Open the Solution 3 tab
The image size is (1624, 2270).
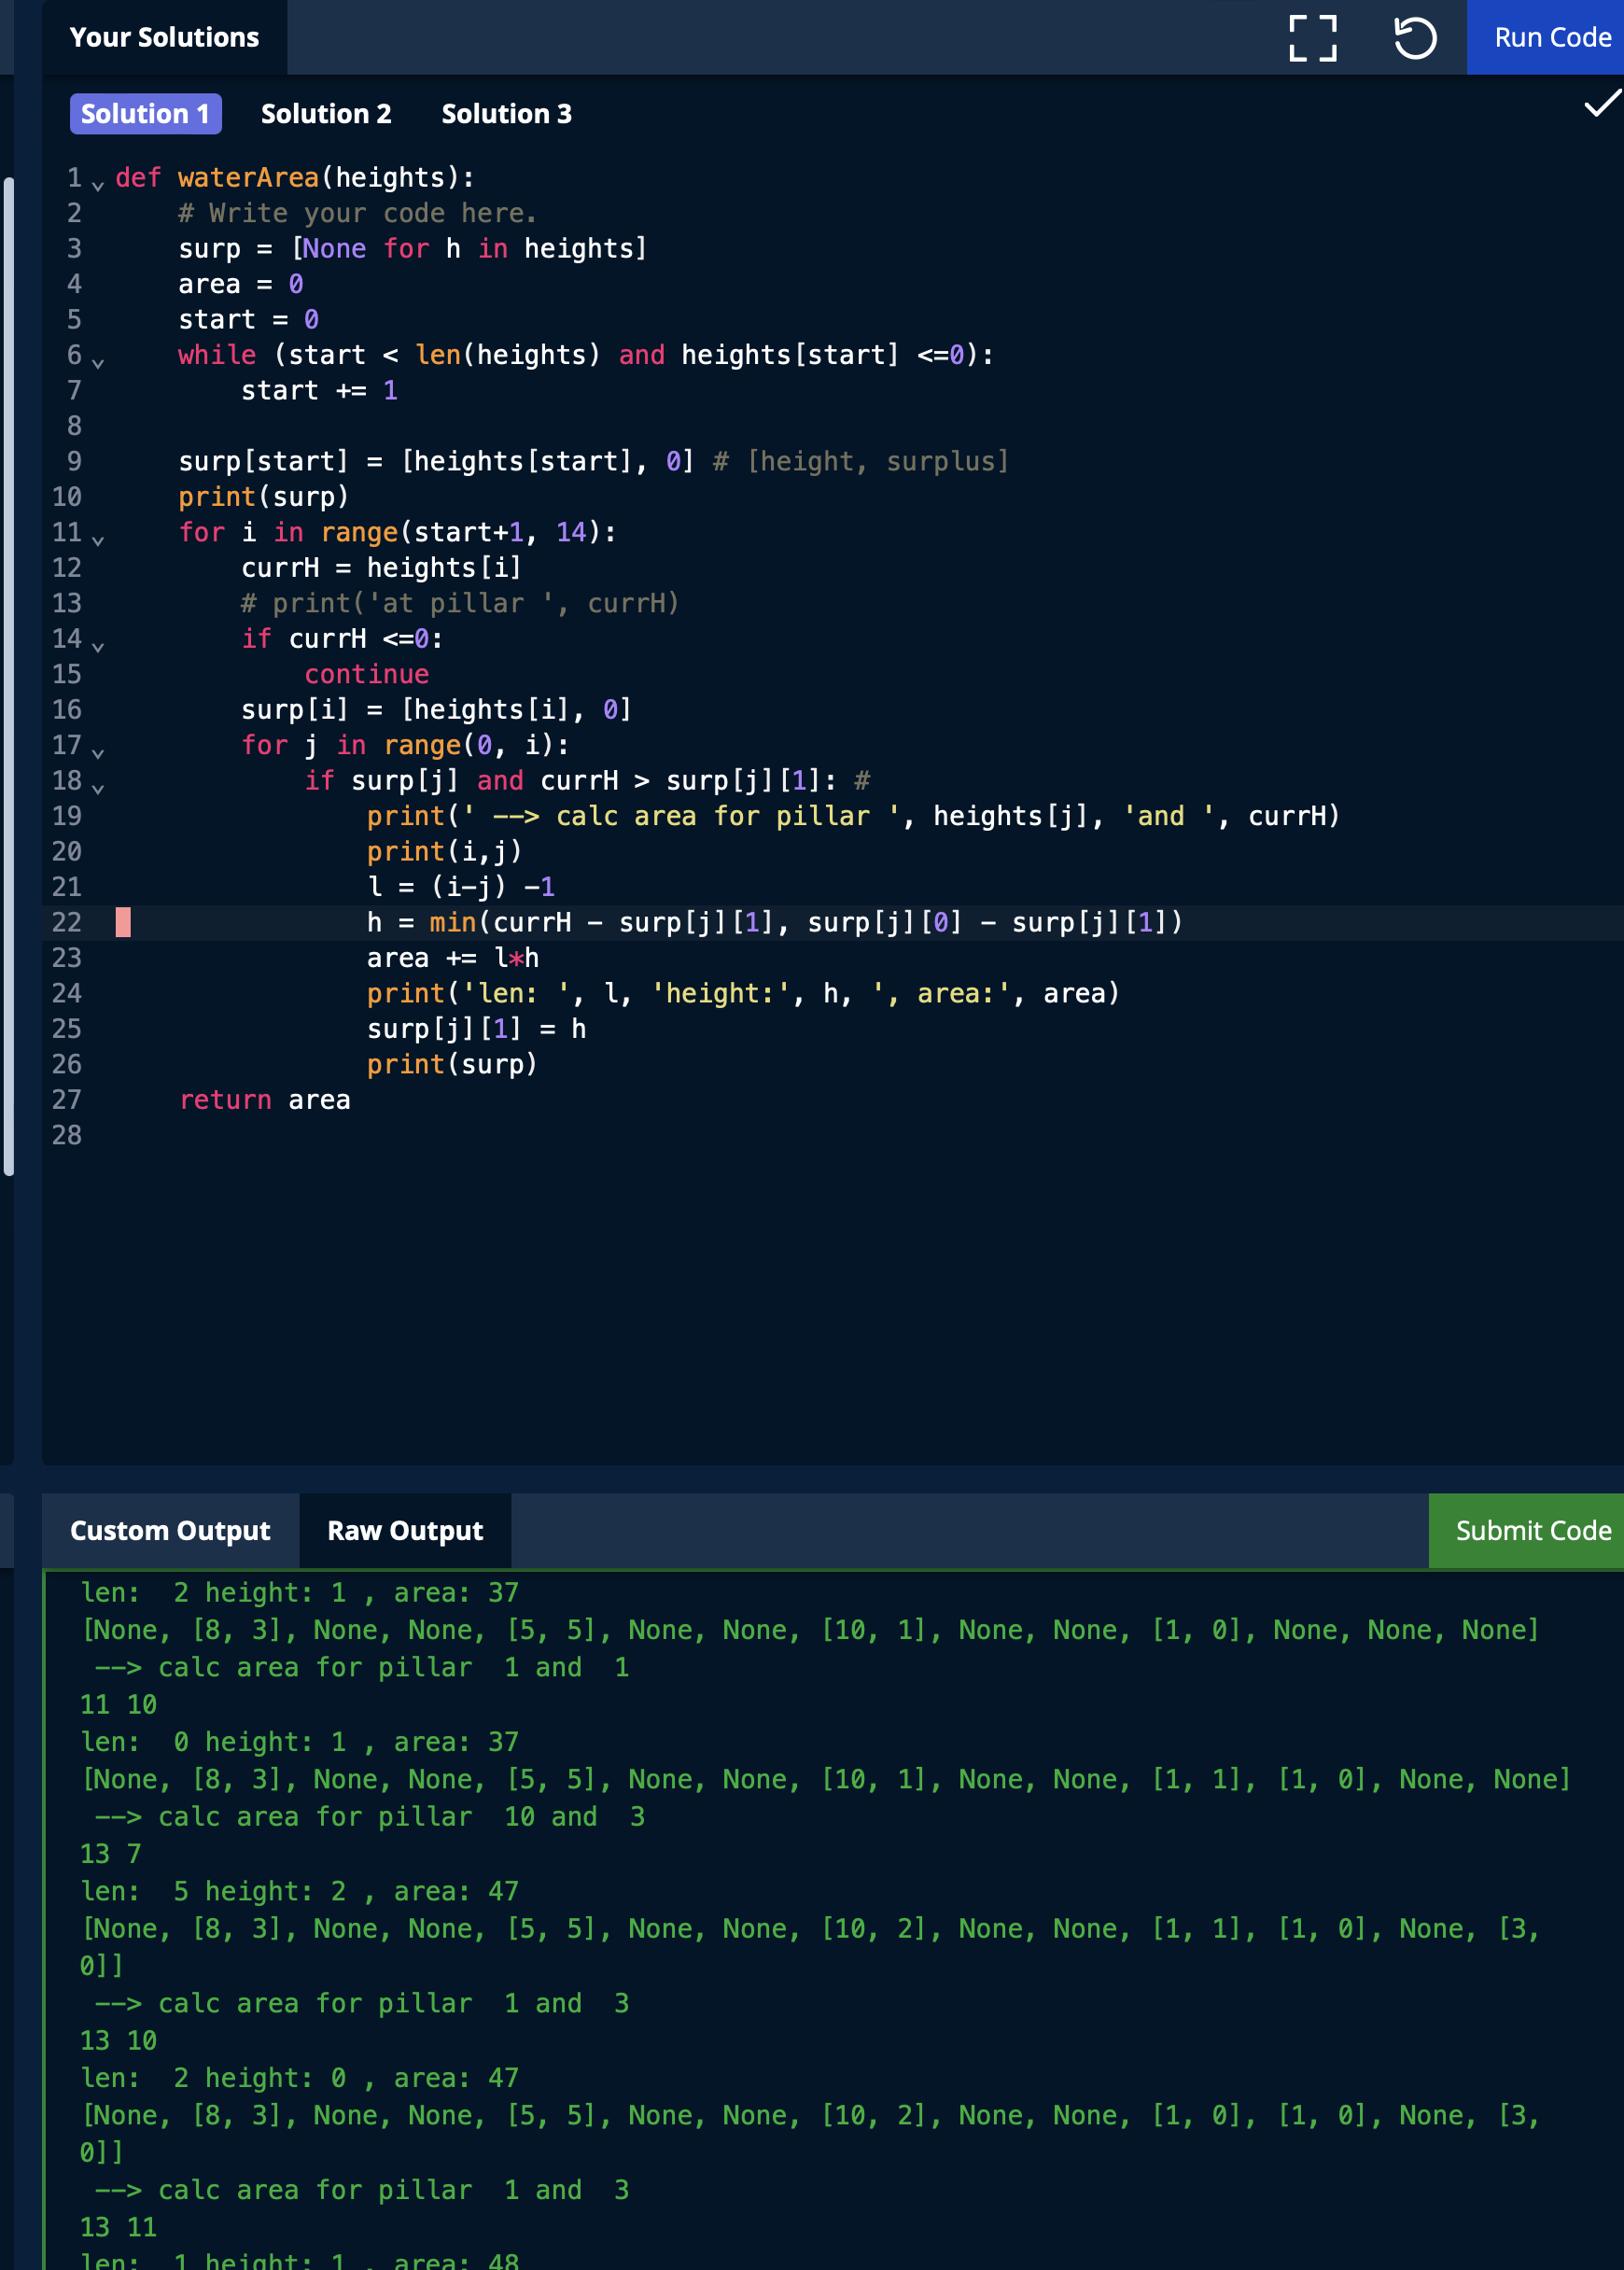[x=506, y=114]
